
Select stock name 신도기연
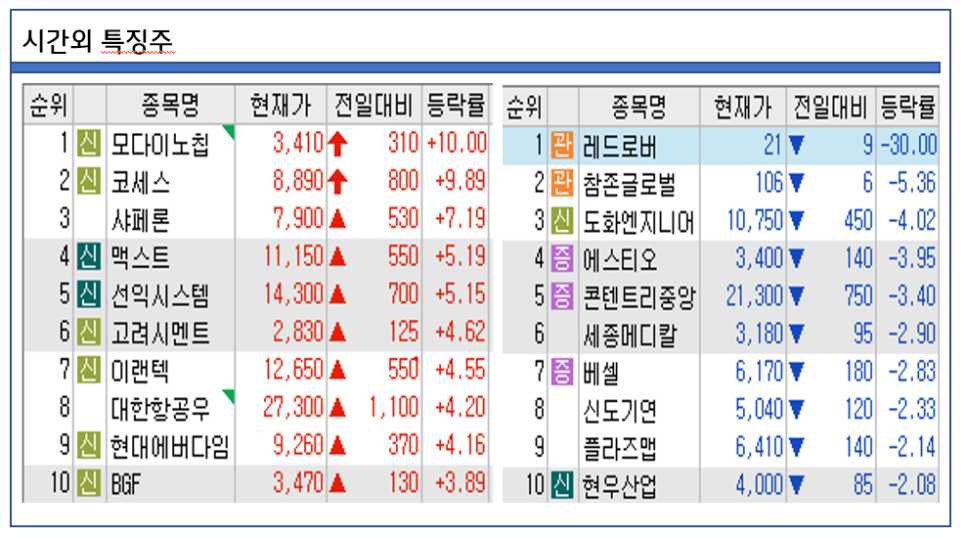pyautogui.click(x=620, y=410)
